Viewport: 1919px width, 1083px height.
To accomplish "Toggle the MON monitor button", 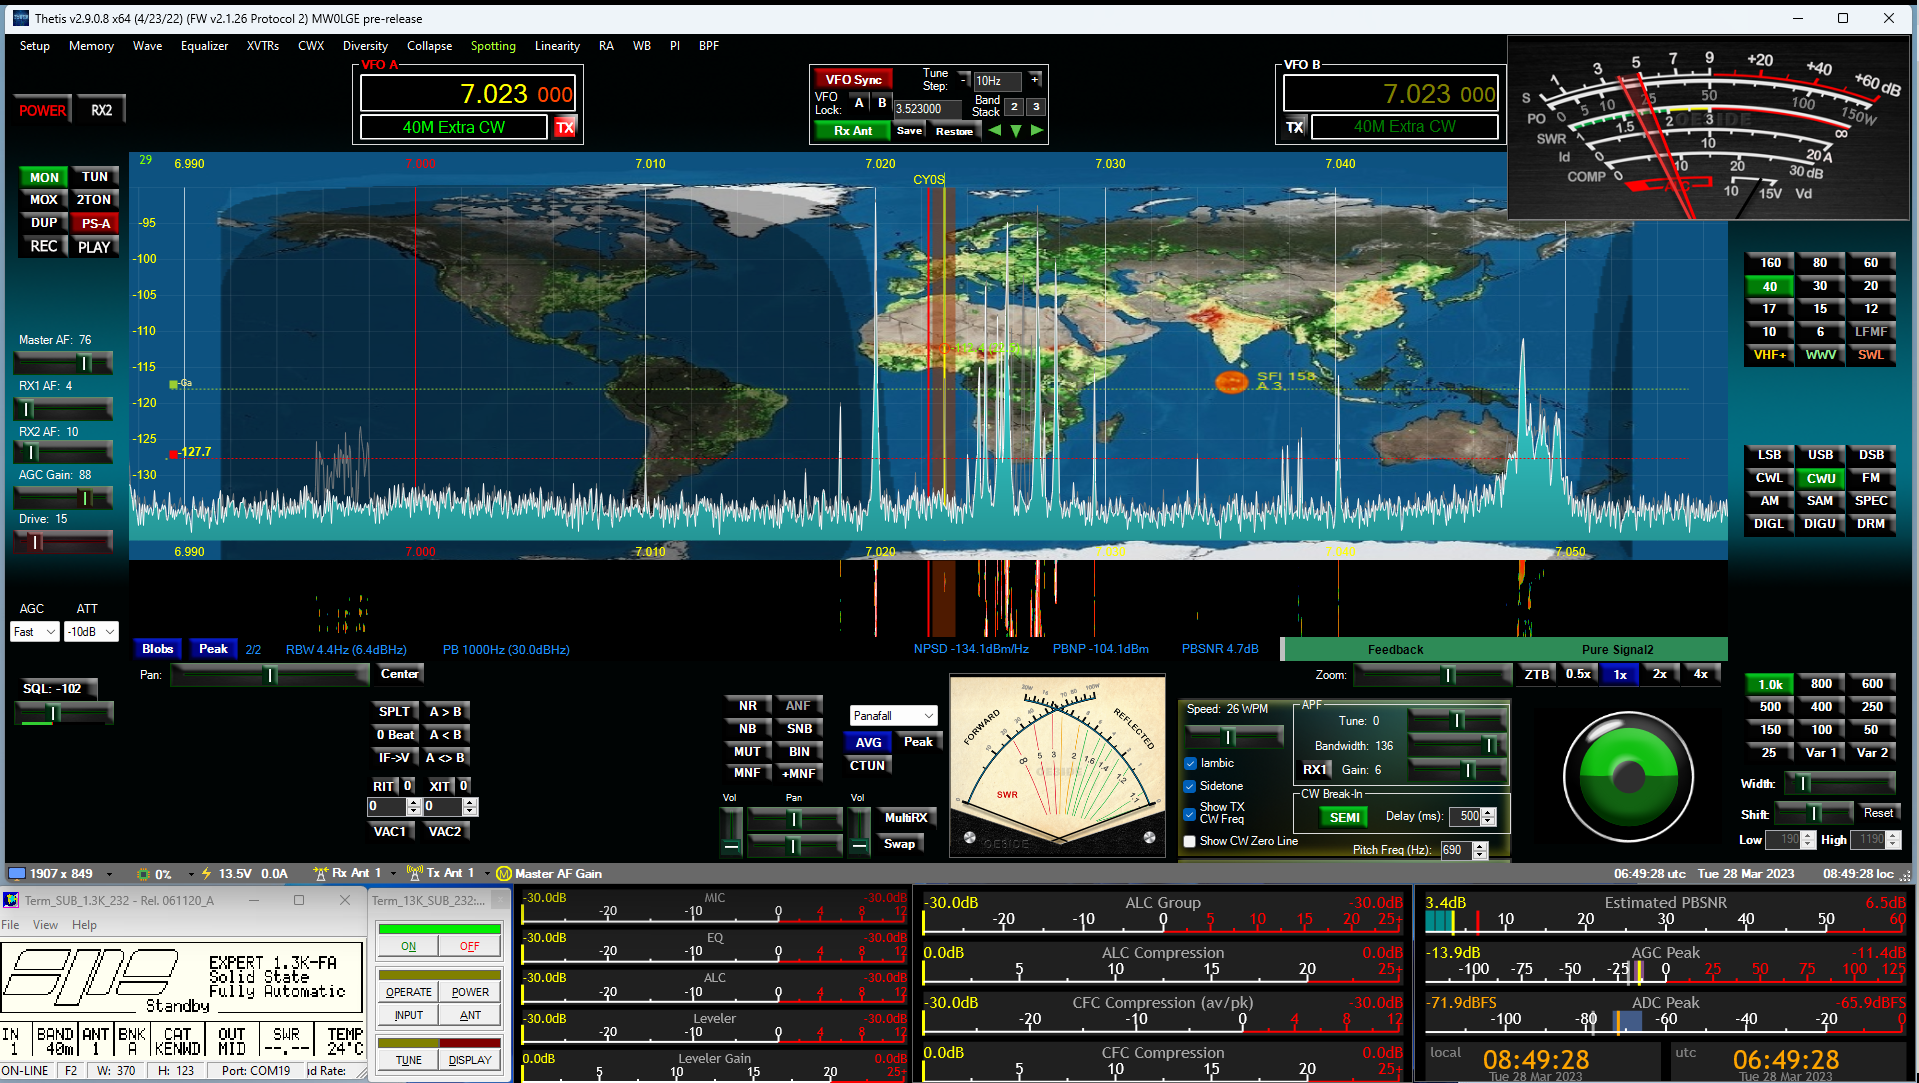I will tap(44, 177).
